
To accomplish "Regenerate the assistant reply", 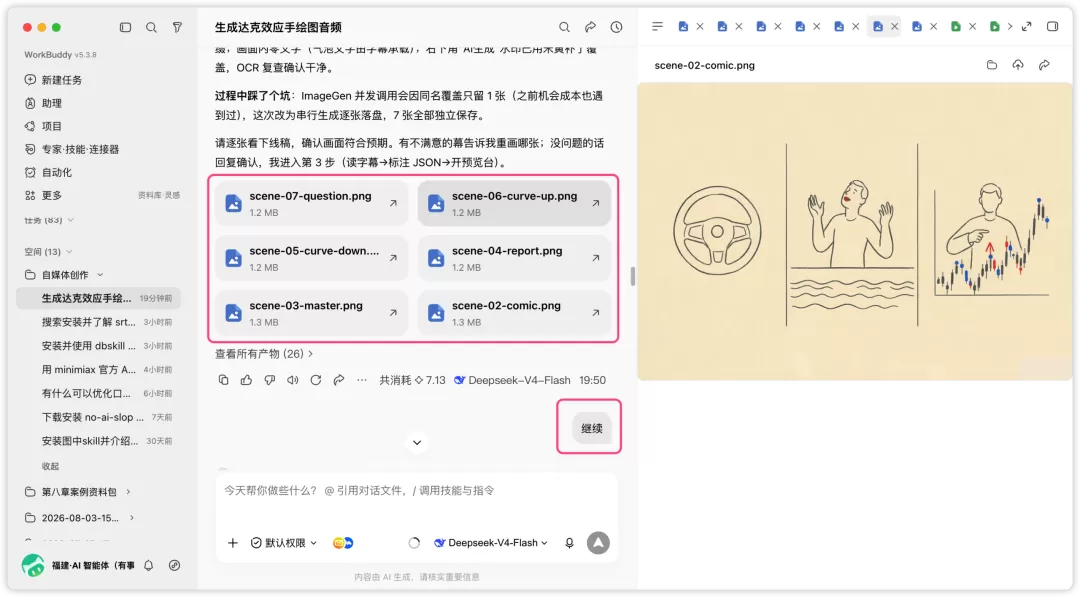I will 315,380.
